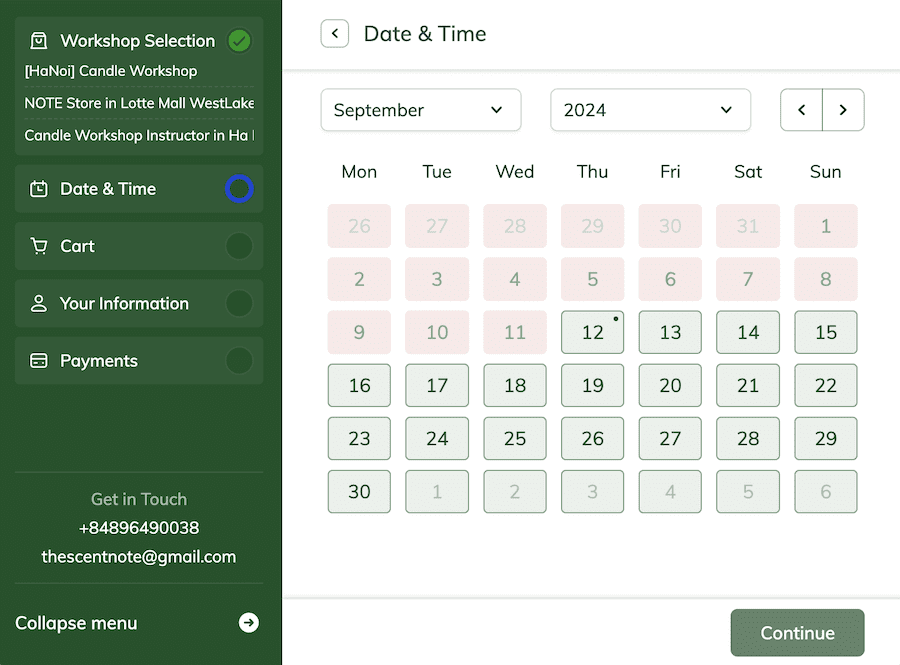Click the credit card Payments icon
This screenshot has width=900, height=665.
39,361
